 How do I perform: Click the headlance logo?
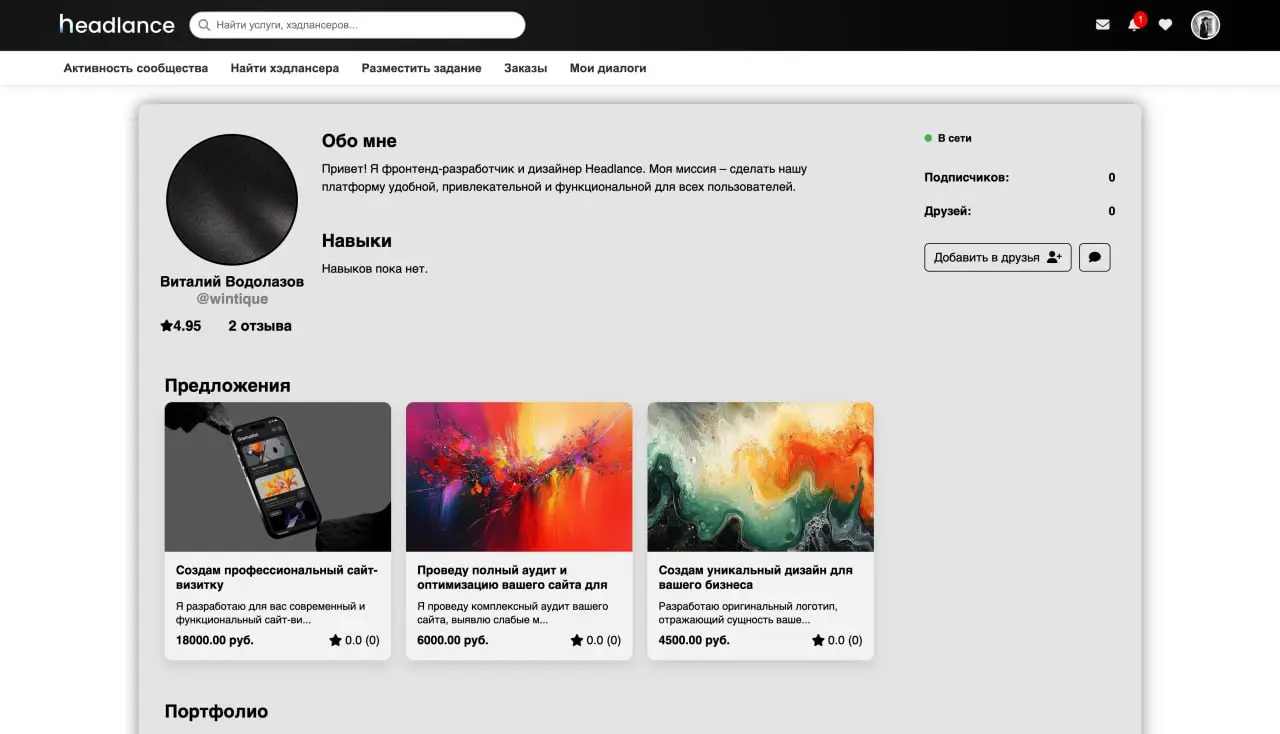coord(117,24)
